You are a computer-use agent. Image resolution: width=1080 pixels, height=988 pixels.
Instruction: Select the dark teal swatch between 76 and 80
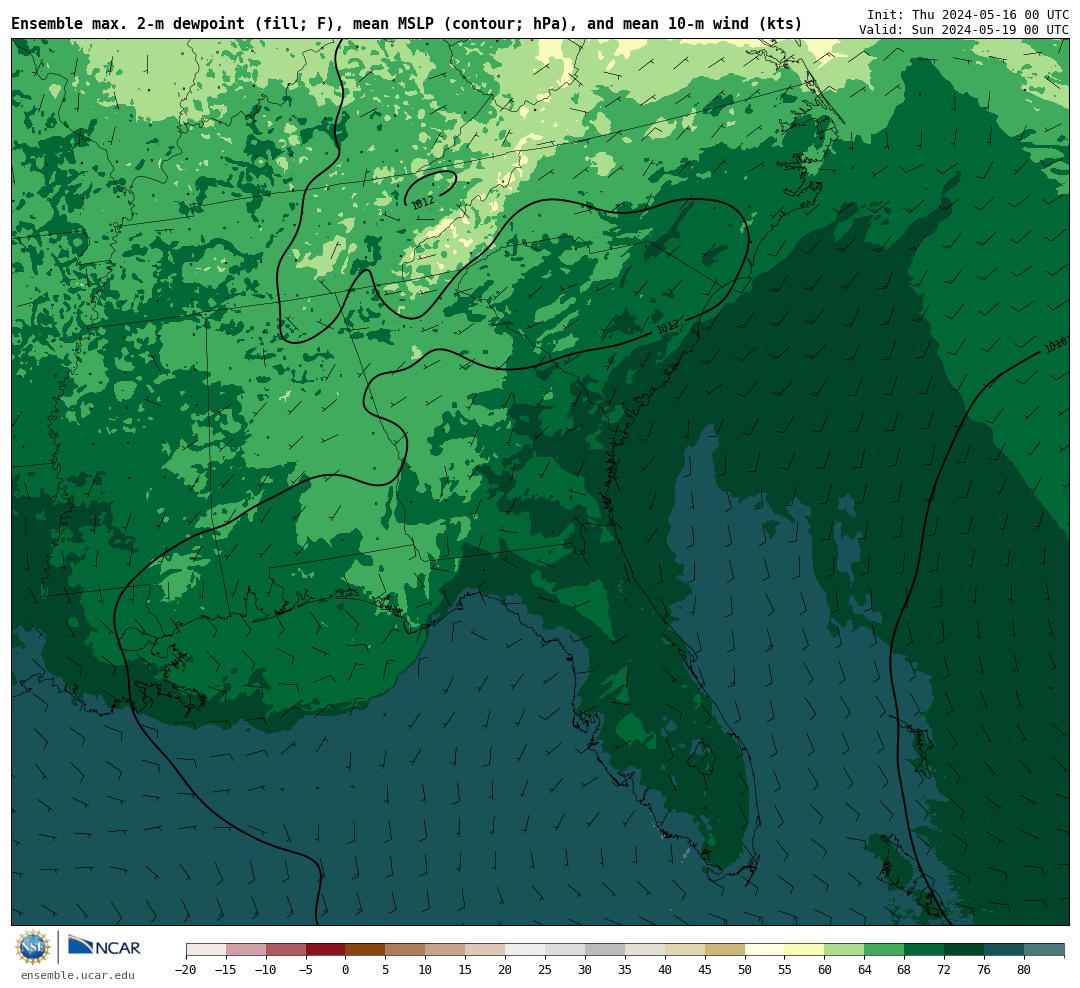coord(1004,949)
